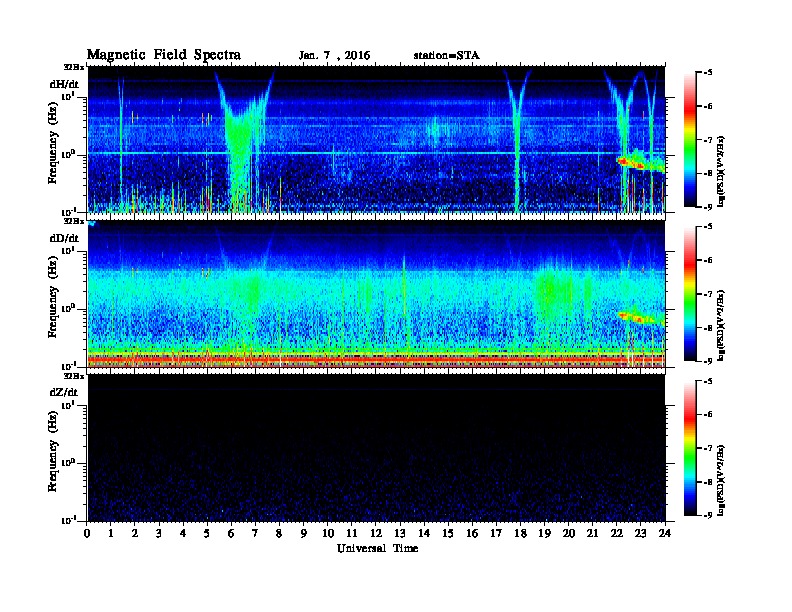This screenshot has height=612, width=792.
Task: Click hour 7 on the time axis
Action: (256, 534)
